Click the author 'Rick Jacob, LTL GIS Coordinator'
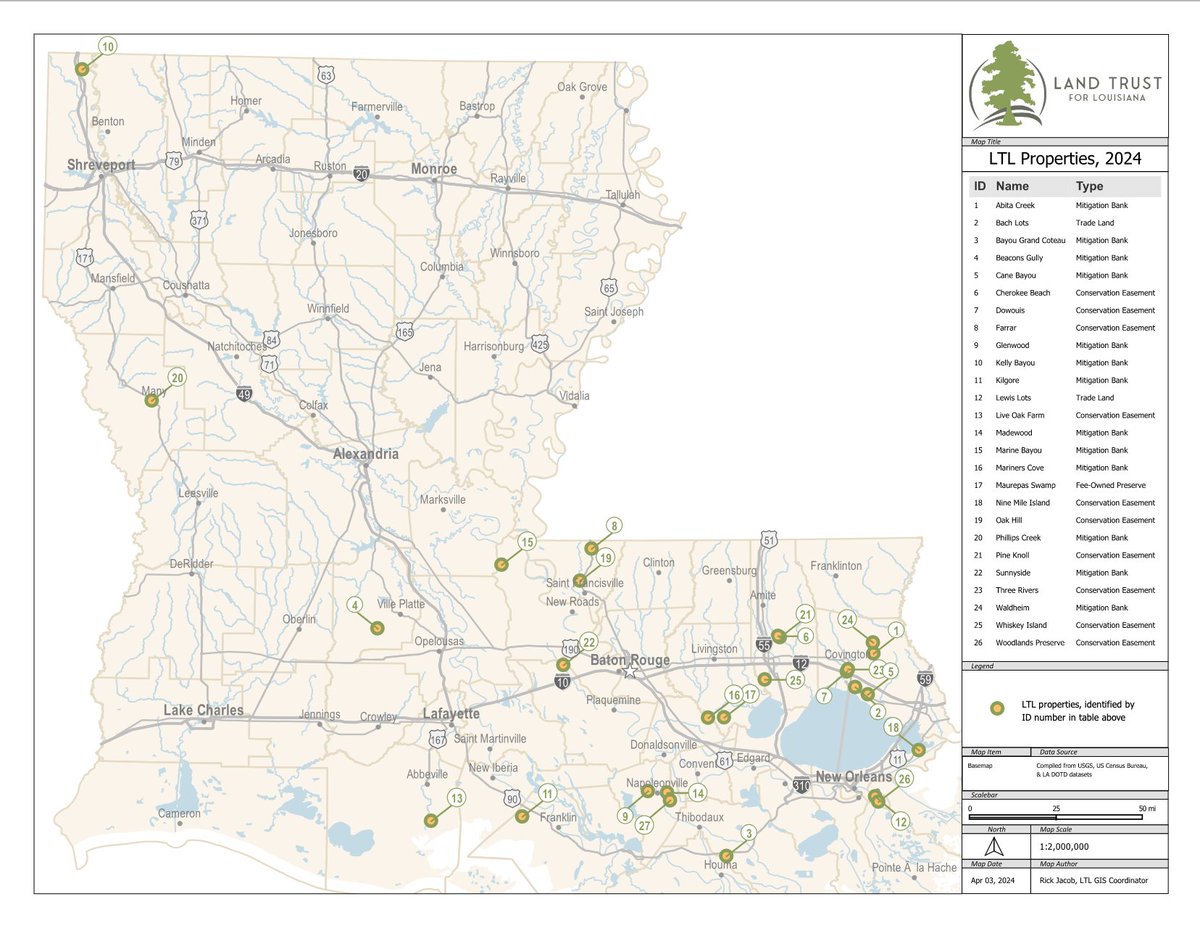 point(1094,880)
